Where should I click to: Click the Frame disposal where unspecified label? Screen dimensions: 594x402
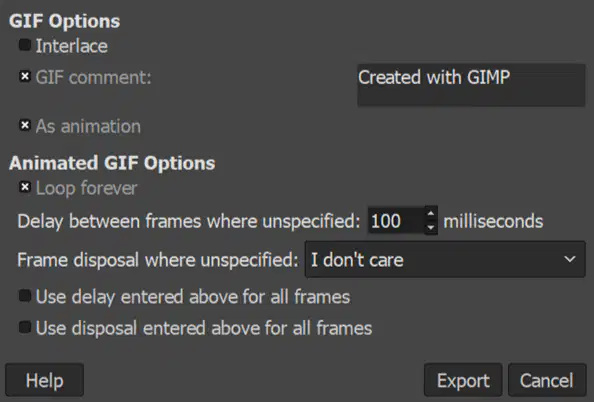158,260
